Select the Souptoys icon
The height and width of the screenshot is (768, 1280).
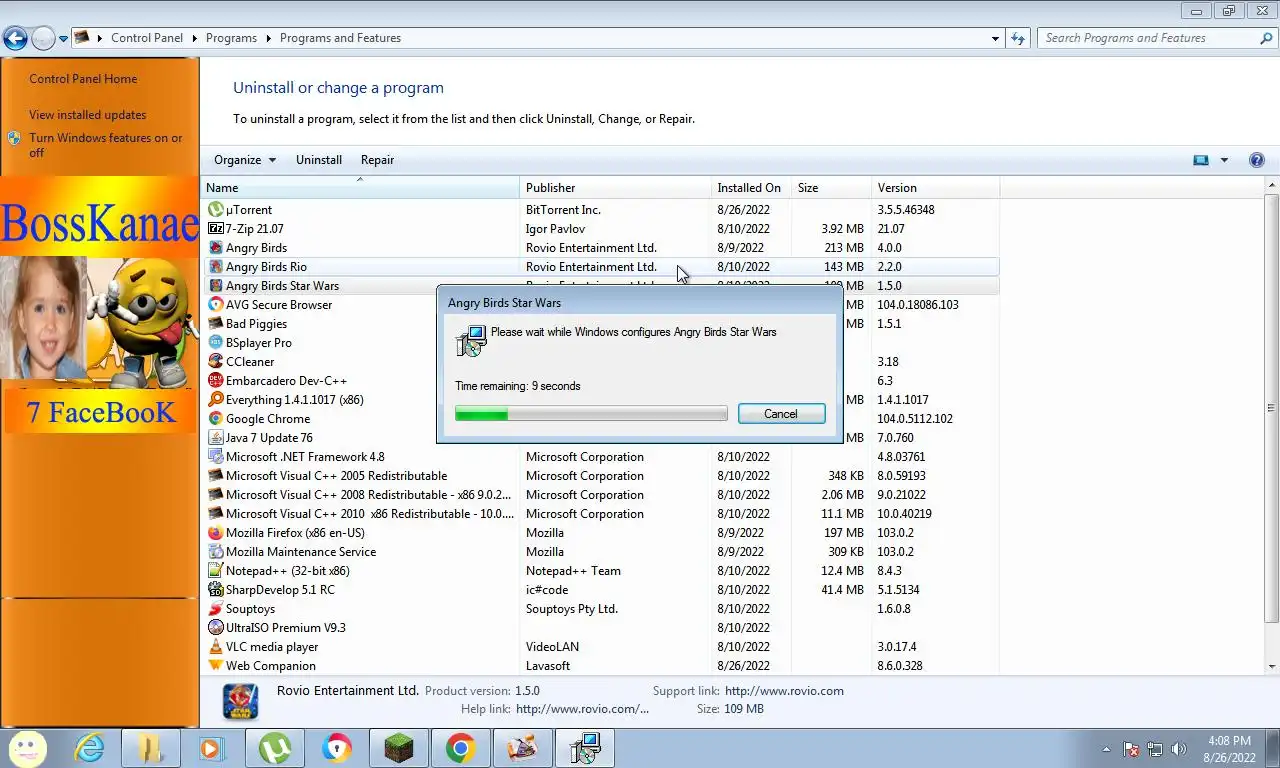tap(216, 609)
